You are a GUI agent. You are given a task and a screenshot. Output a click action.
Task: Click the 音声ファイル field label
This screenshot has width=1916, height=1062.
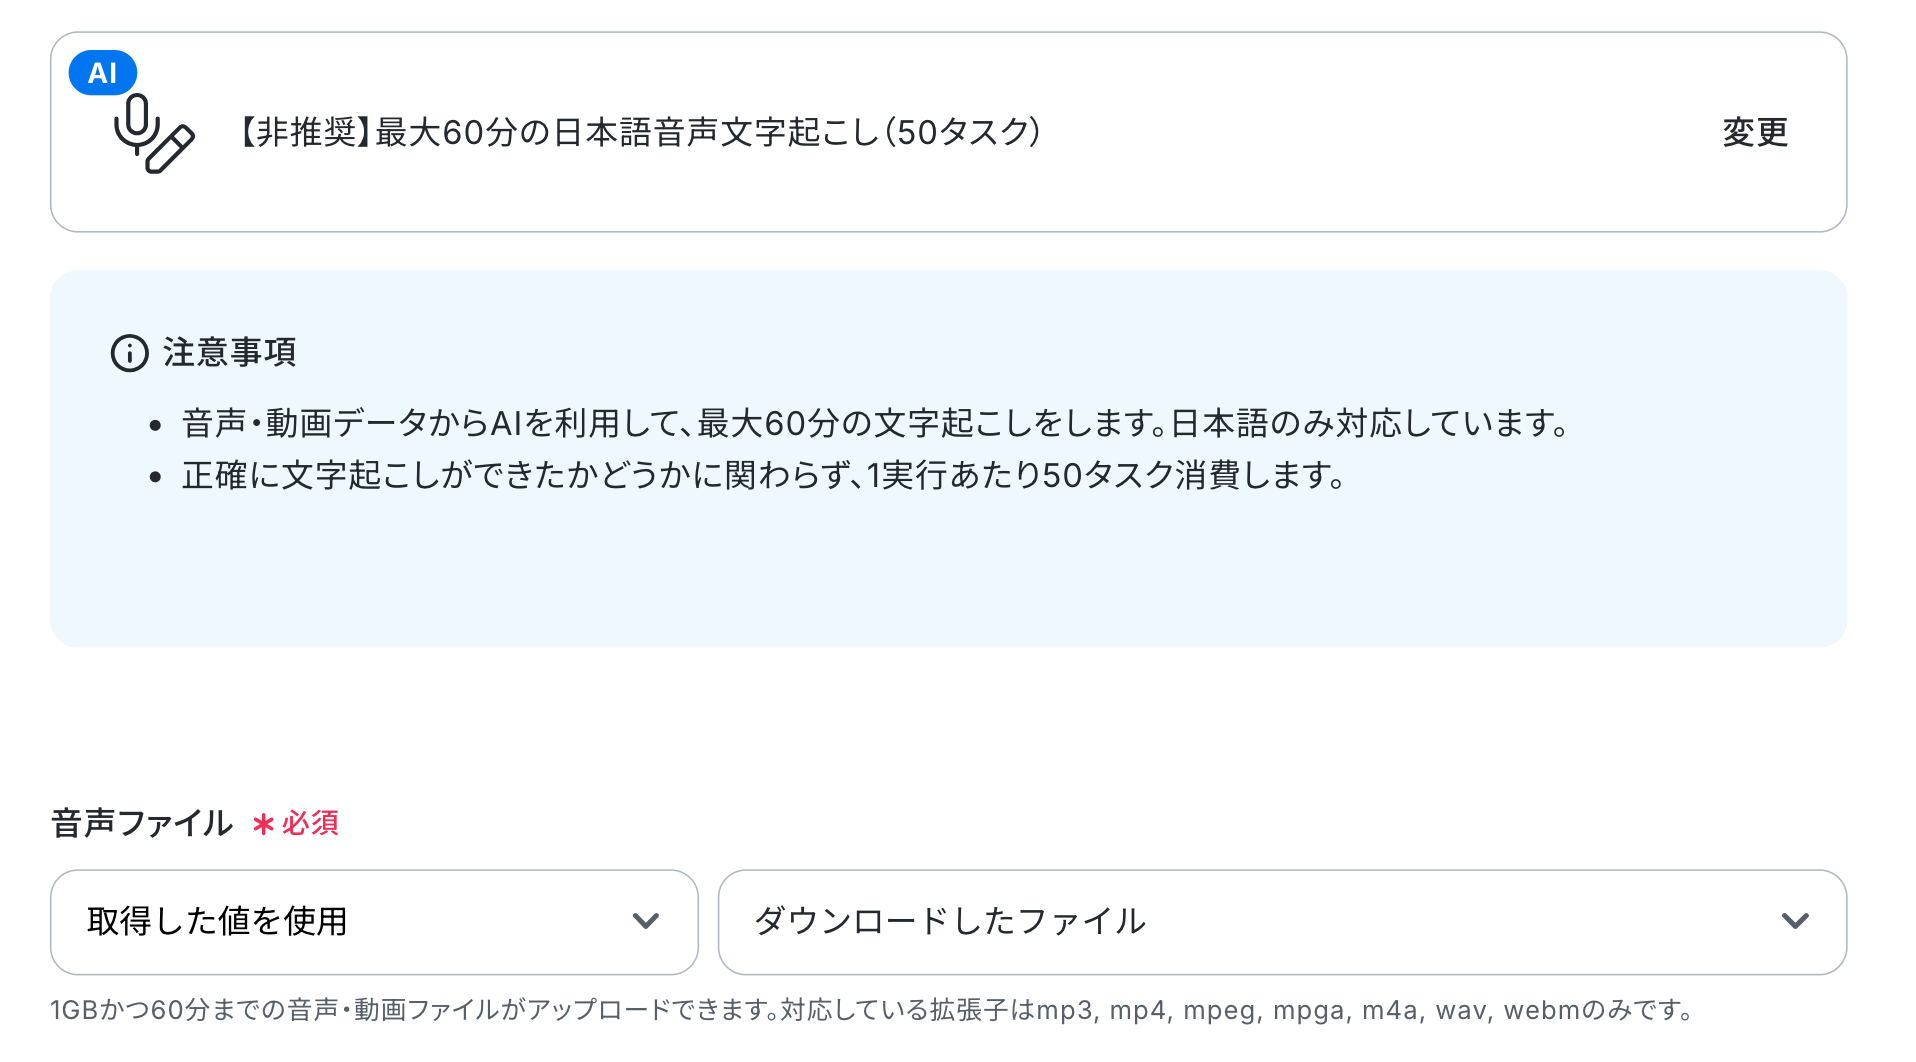coord(142,823)
